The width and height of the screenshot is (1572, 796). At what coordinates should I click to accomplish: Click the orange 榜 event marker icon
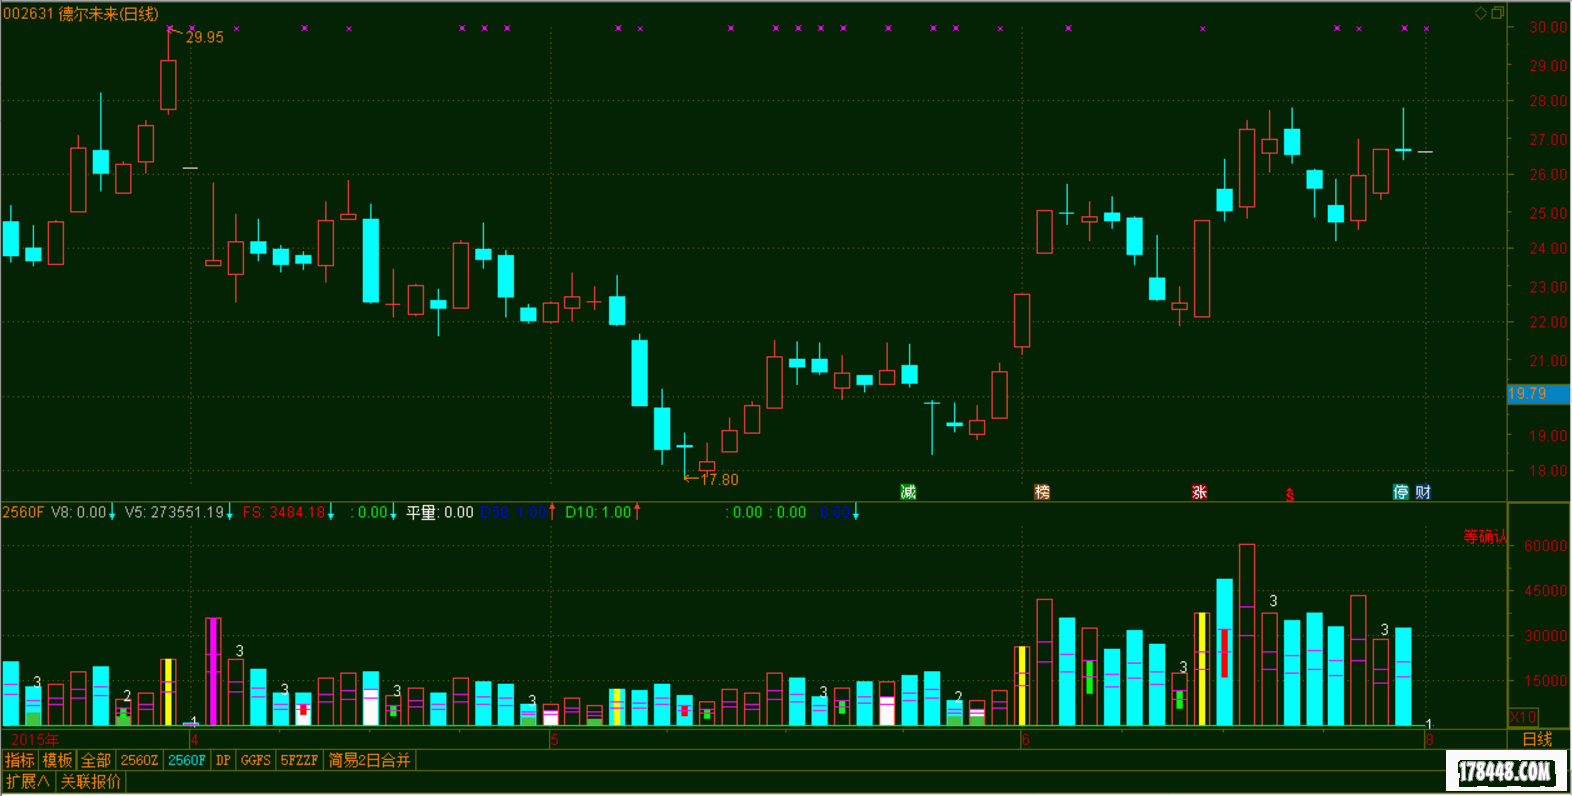coord(1042,492)
